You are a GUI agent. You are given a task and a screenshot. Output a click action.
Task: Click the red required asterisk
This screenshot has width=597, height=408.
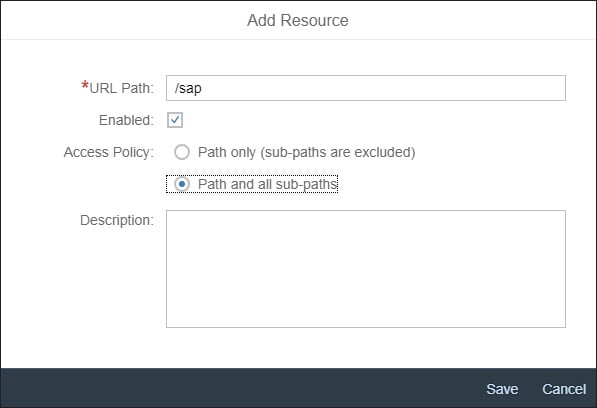pos(85,85)
